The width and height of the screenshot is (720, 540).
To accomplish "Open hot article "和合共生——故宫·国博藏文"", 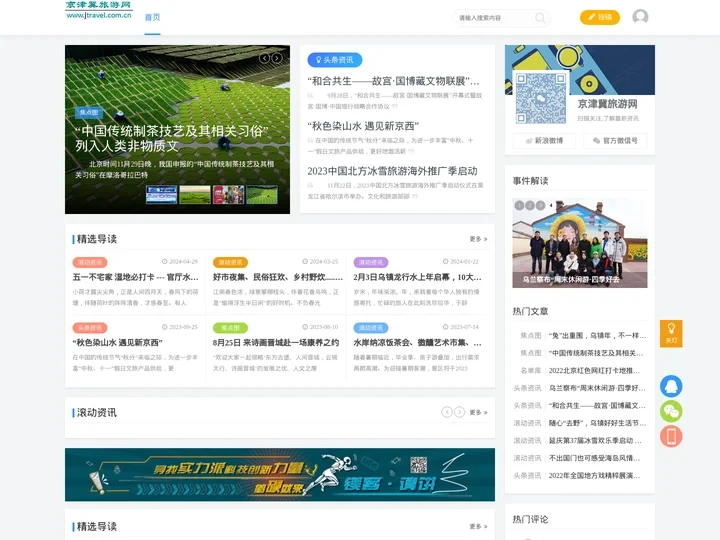I will pos(597,405).
